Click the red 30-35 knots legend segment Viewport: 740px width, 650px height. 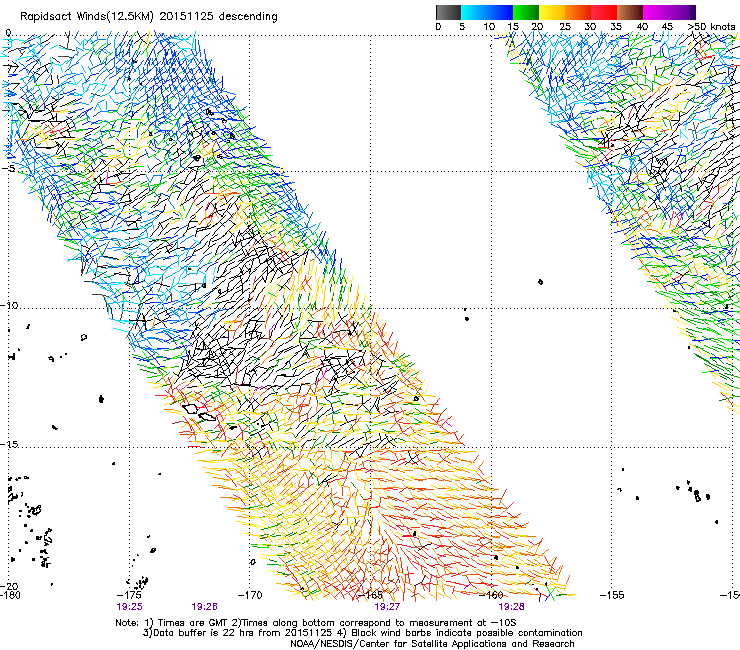[604, 12]
